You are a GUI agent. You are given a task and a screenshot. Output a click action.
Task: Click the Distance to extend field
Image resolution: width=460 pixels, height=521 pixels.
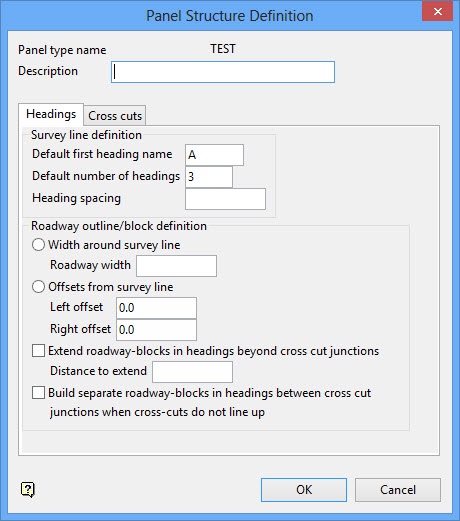click(x=192, y=372)
